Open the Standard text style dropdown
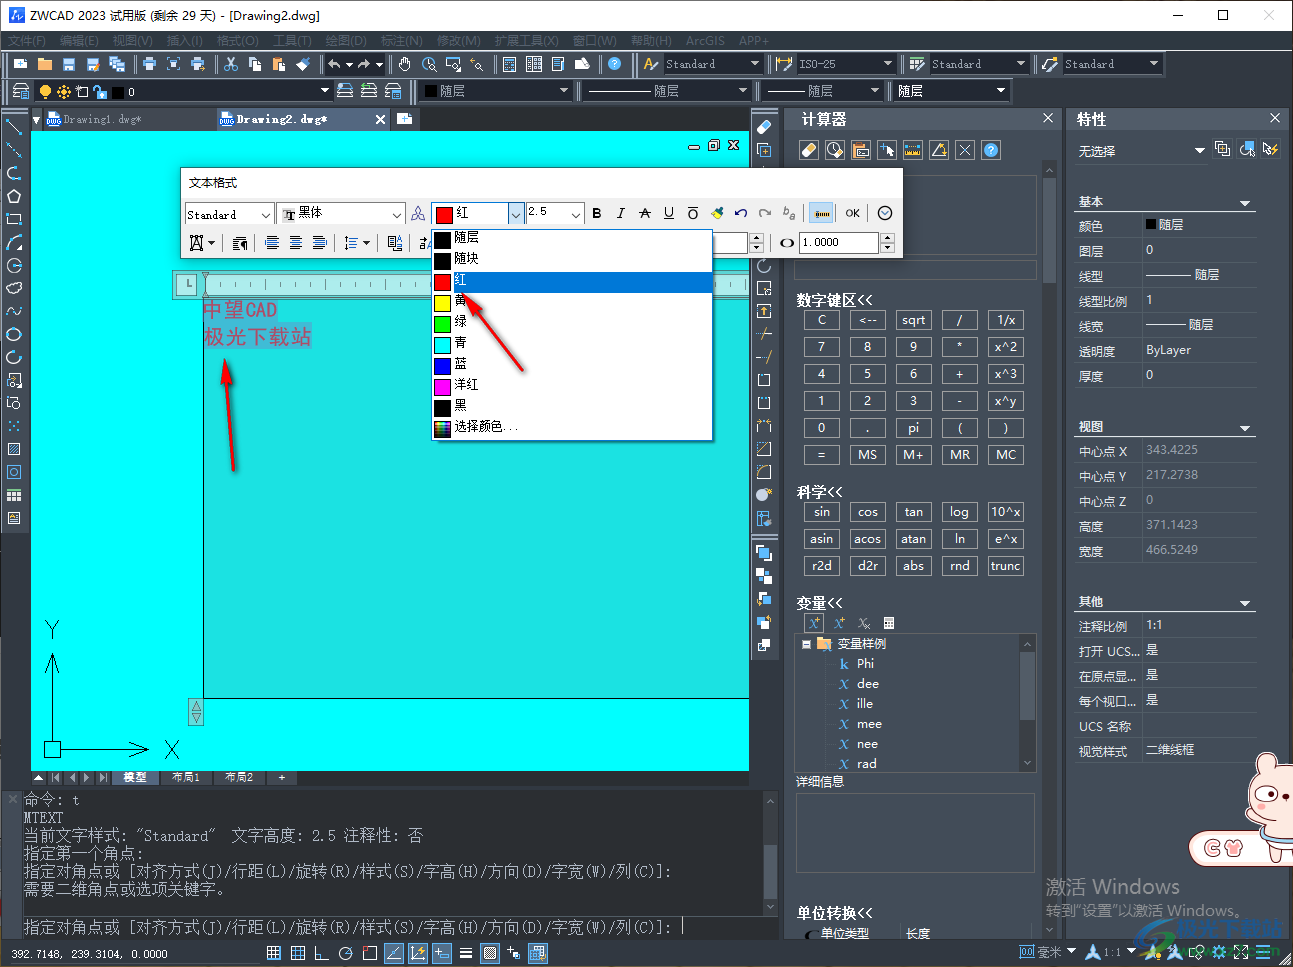Viewport: 1293px width, 967px height. coord(229,214)
